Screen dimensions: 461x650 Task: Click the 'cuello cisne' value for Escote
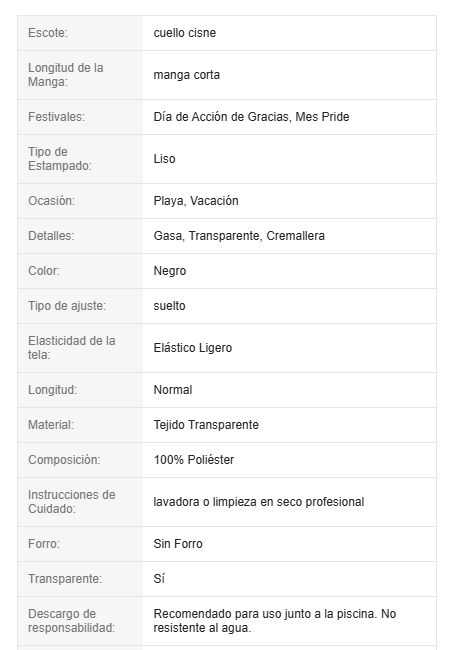(184, 33)
